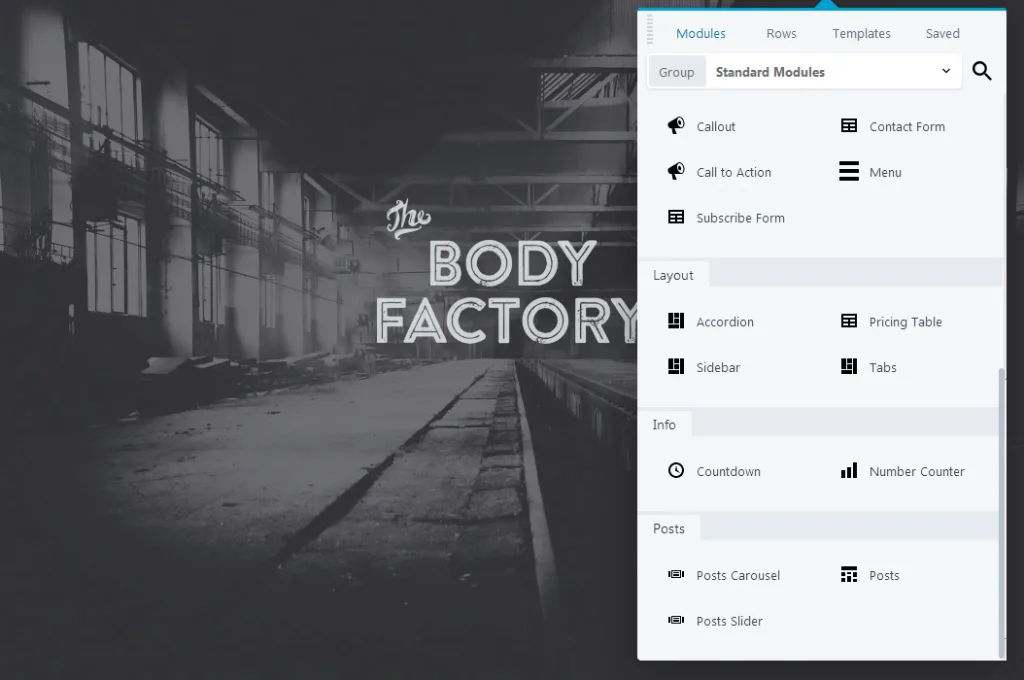The width and height of the screenshot is (1024, 680).
Task: Click the Posts section heading
Action: point(669,528)
